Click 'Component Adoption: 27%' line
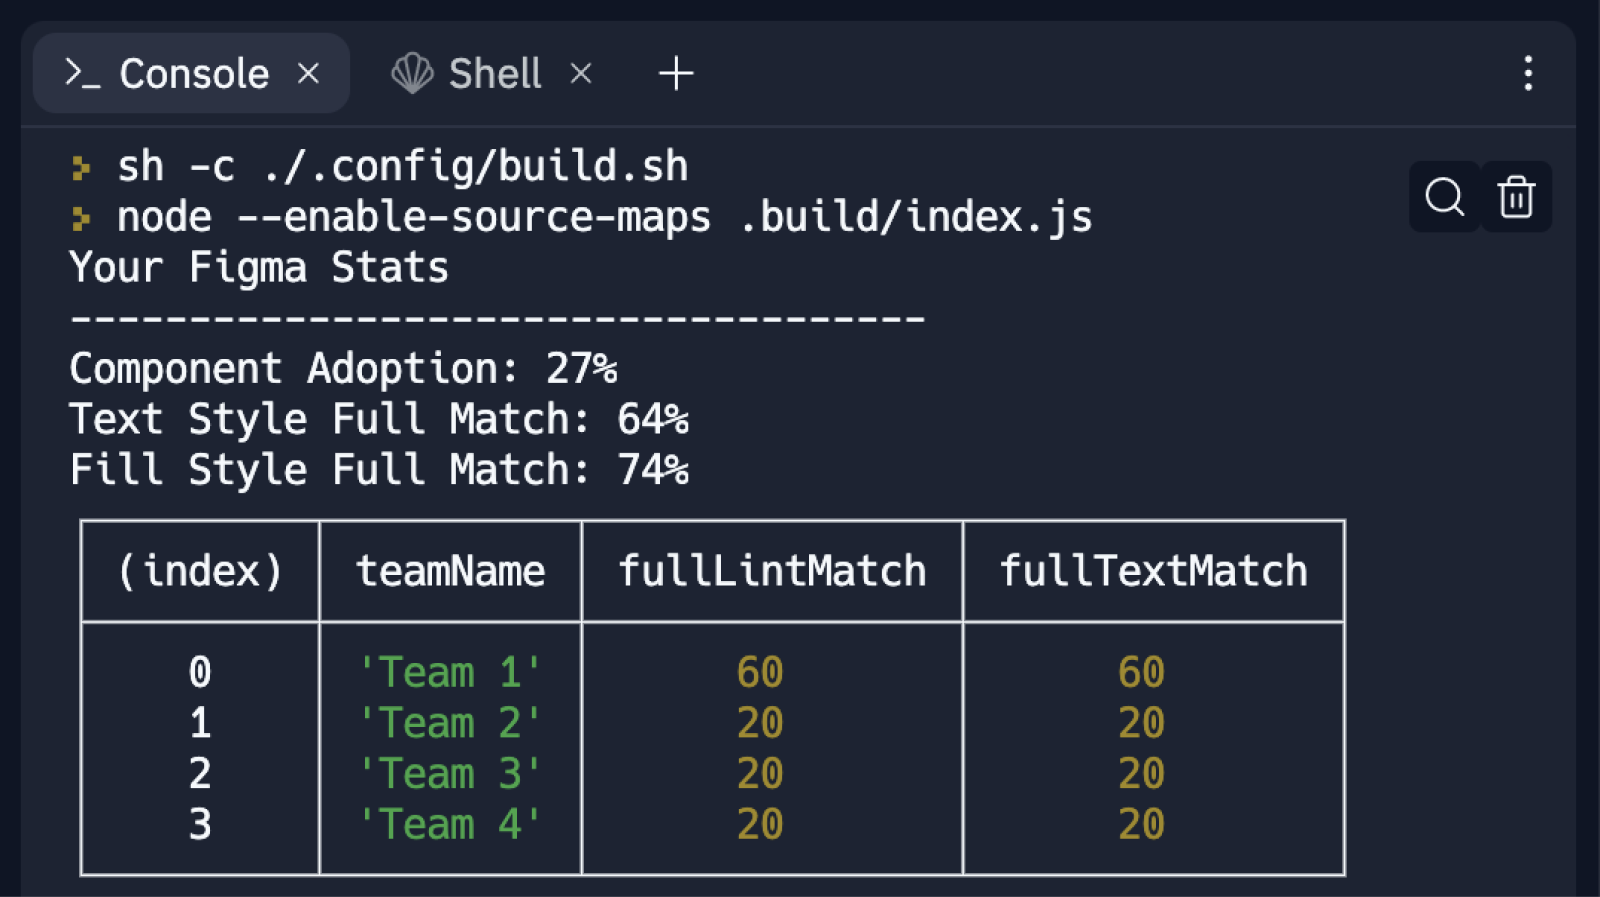The width and height of the screenshot is (1600, 897). point(343,369)
